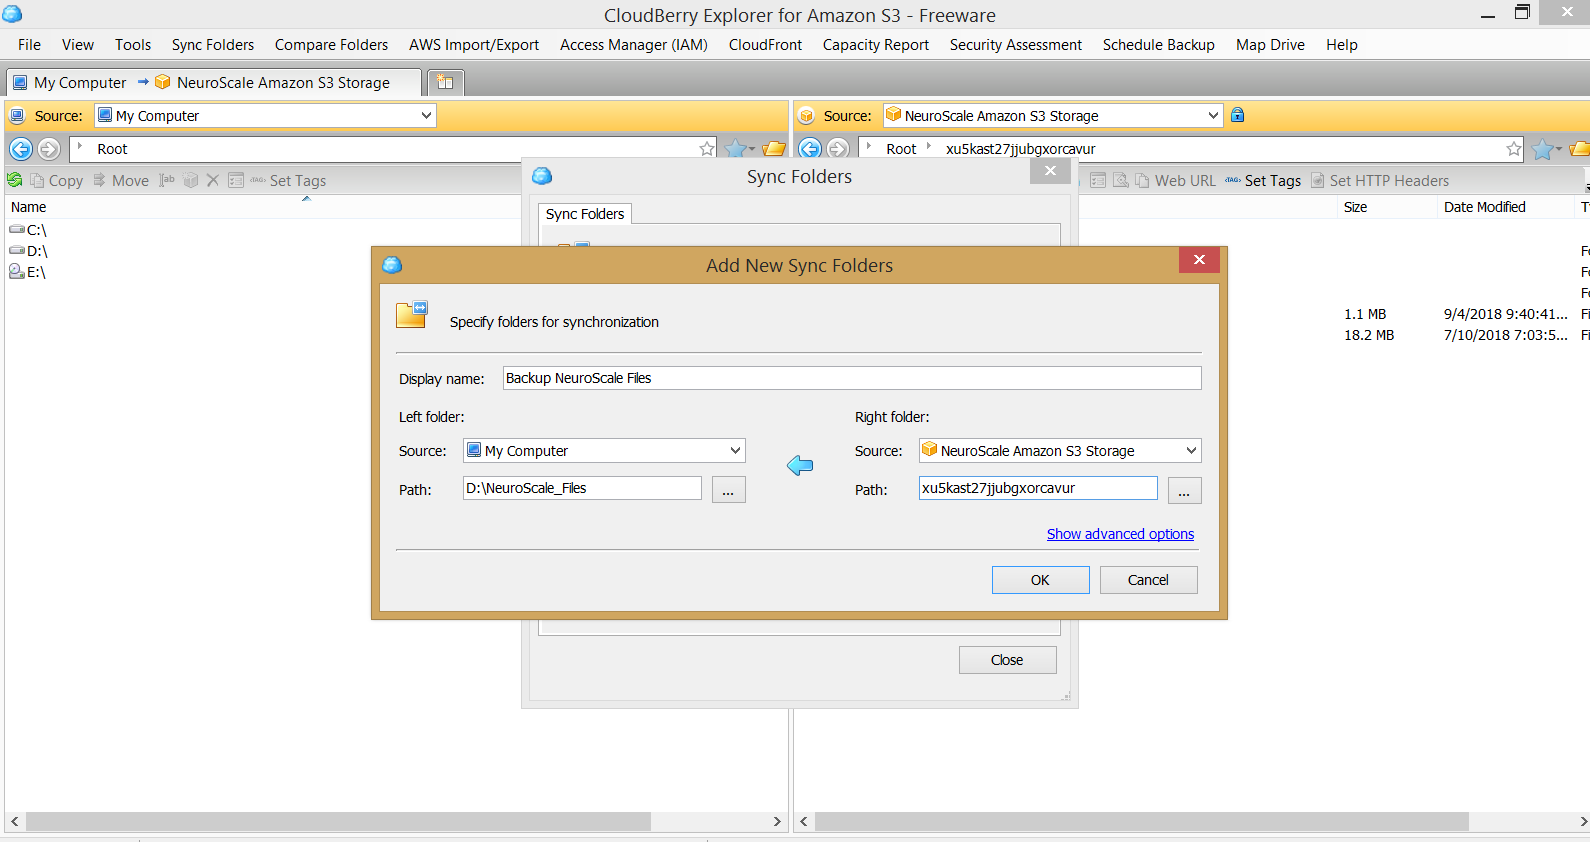Open the Compare Folders menu
The image size is (1590, 842).
coord(331,45)
